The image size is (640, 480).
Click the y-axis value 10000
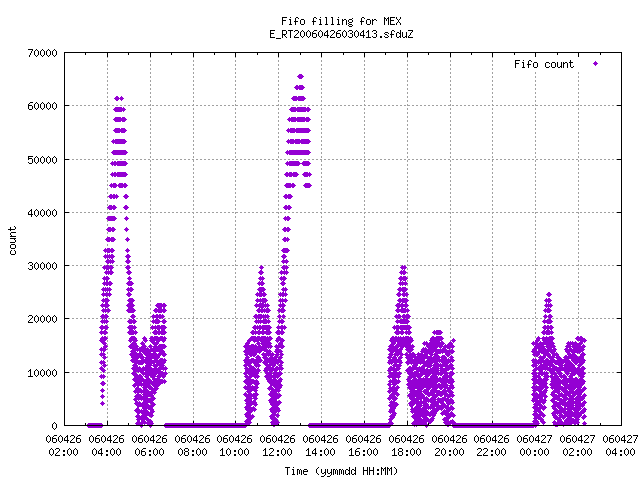[x=42, y=373]
